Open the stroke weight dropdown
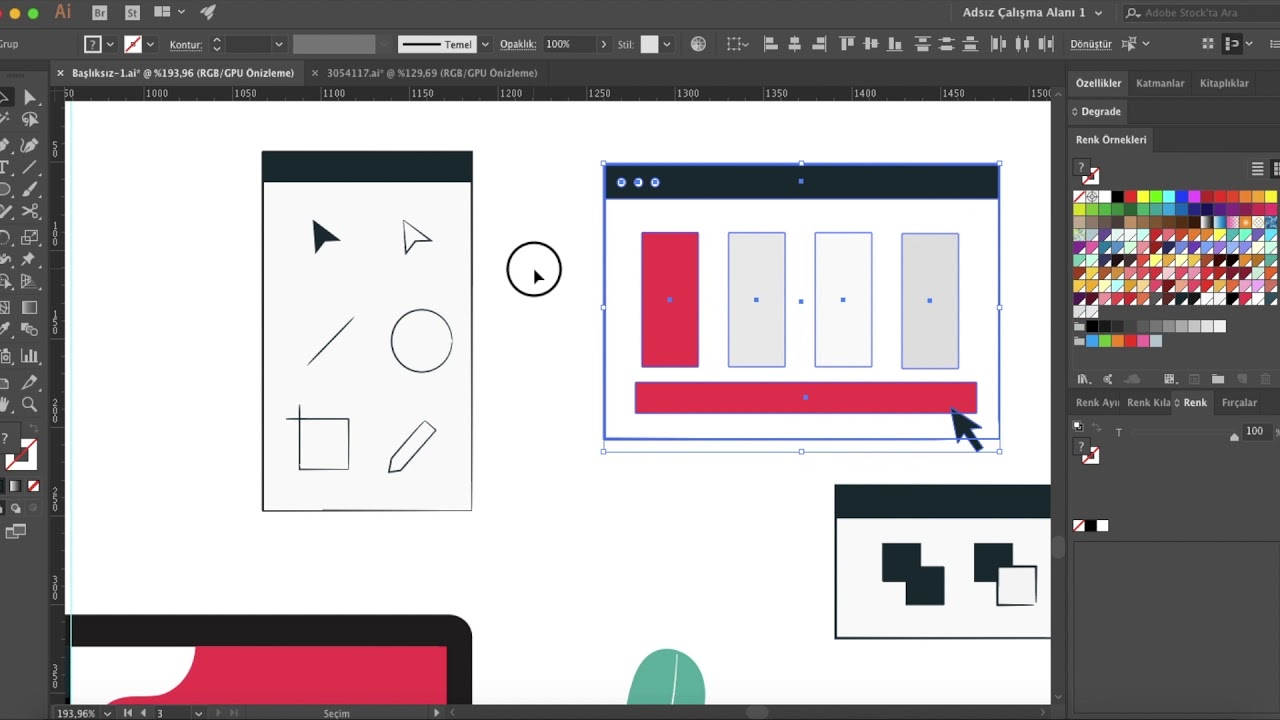1280x720 pixels. (278, 45)
